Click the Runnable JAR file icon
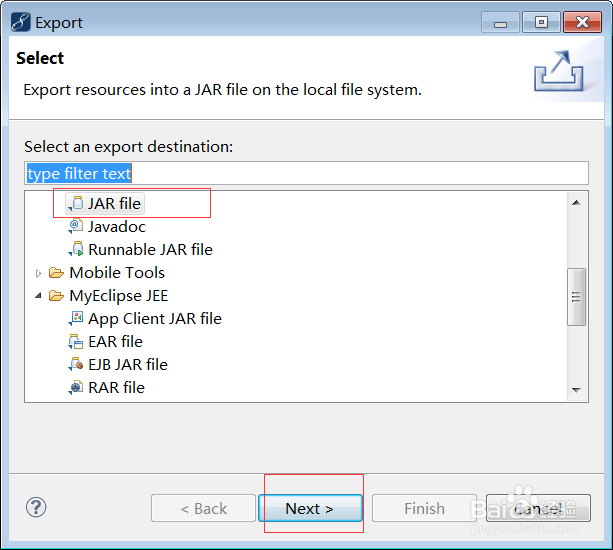Viewport: 613px width, 550px height. point(76,250)
